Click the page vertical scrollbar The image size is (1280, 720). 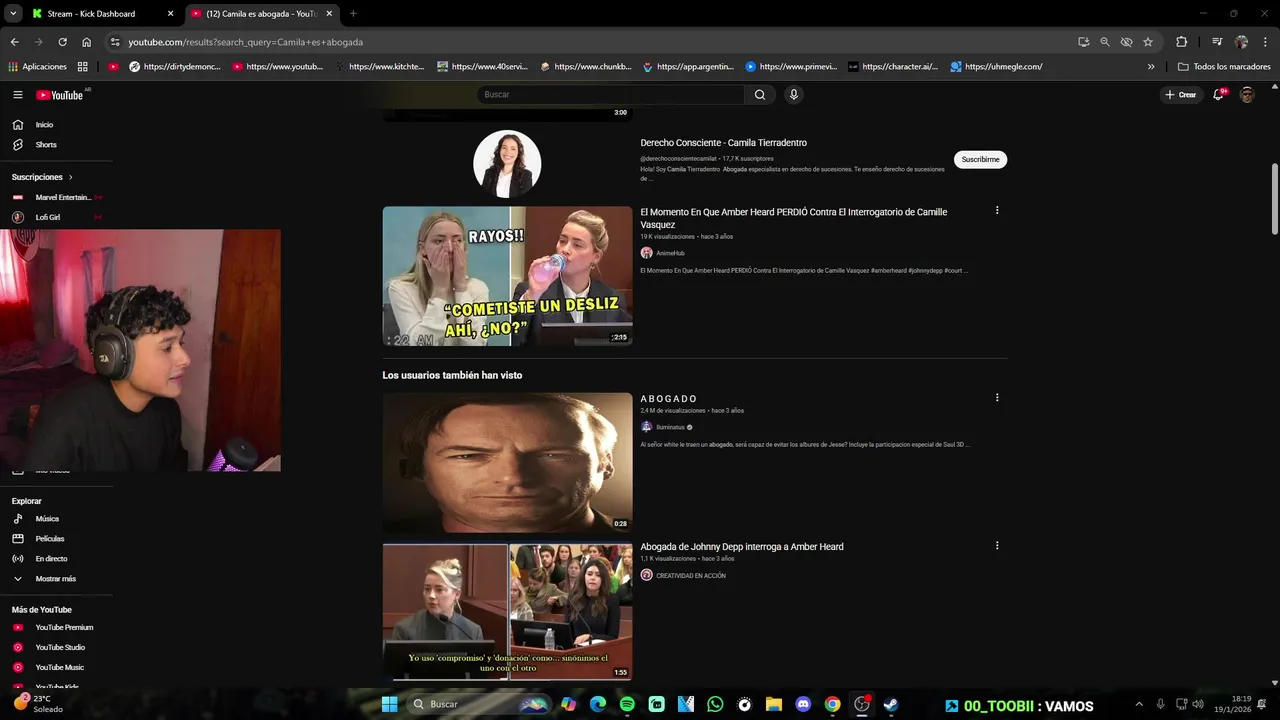click(1274, 200)
